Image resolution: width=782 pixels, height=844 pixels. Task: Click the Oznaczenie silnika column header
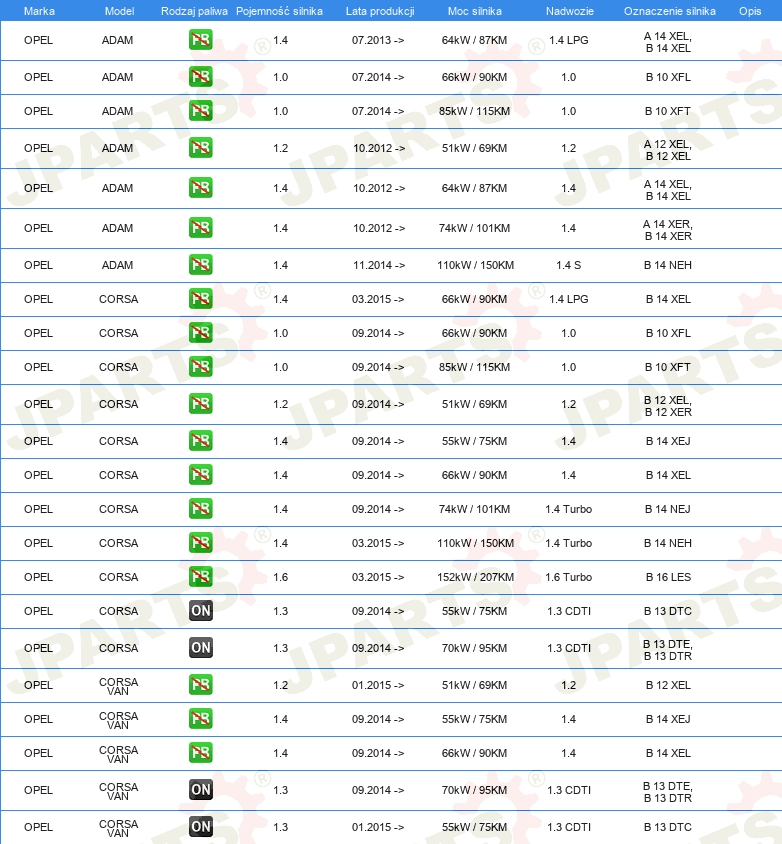670,11
